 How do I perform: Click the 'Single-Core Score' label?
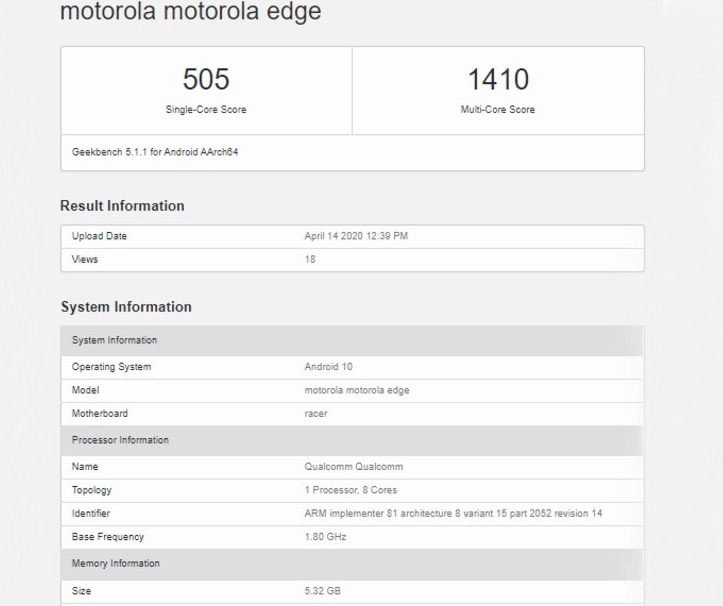click(x=206, y=110)
